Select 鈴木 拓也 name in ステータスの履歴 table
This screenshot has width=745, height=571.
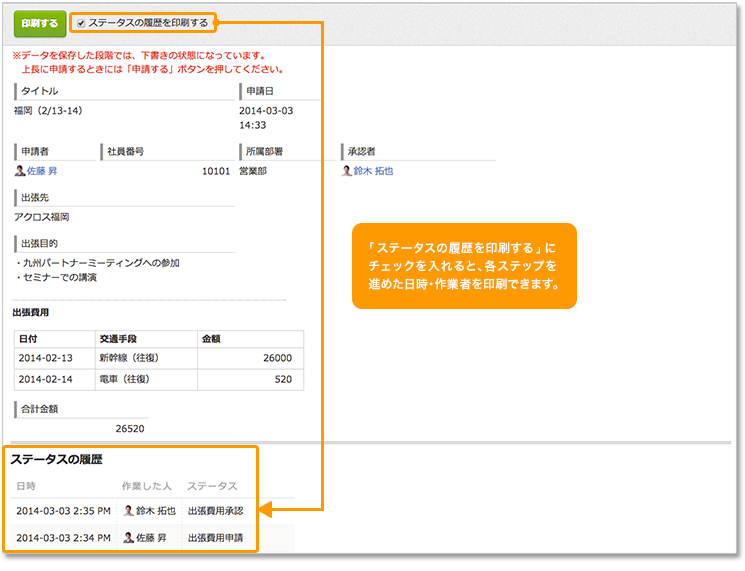pos(155,510)
